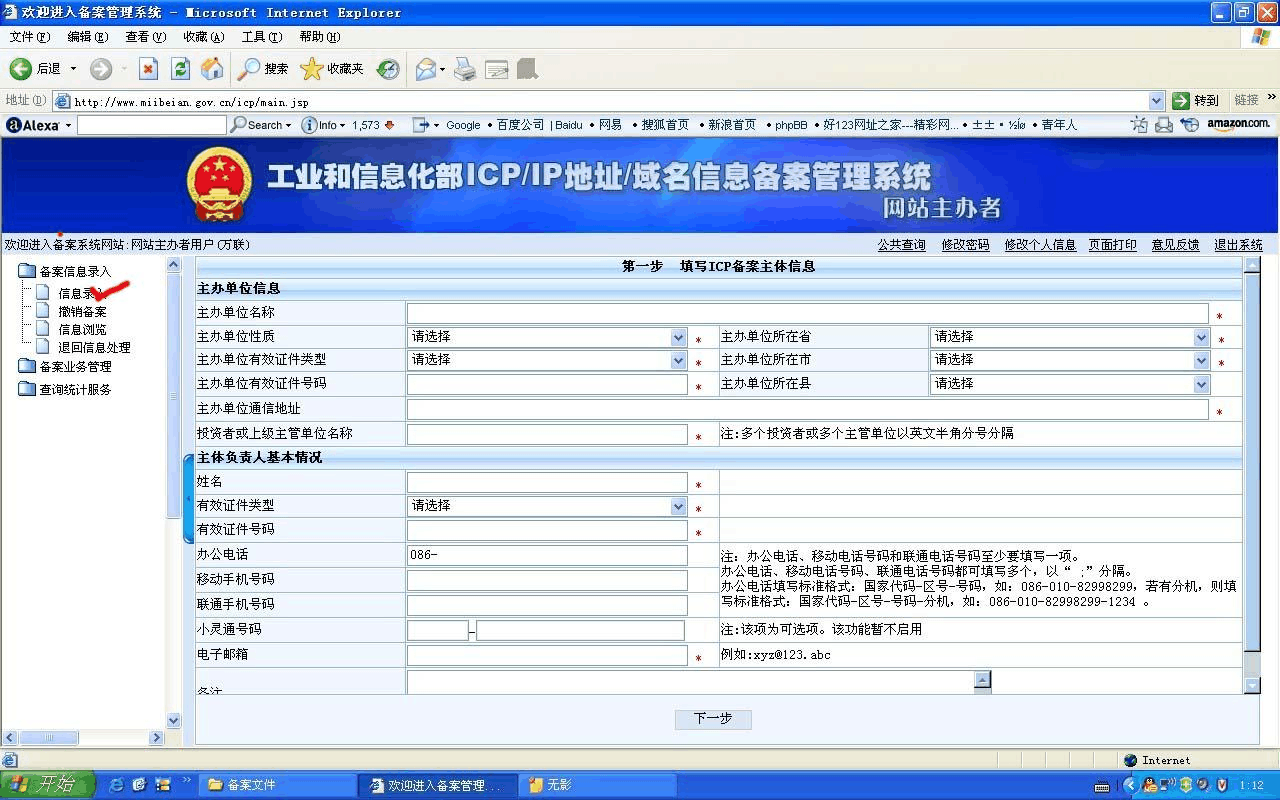
Task: Open the 收藏(A) menu
Action: 203,37
